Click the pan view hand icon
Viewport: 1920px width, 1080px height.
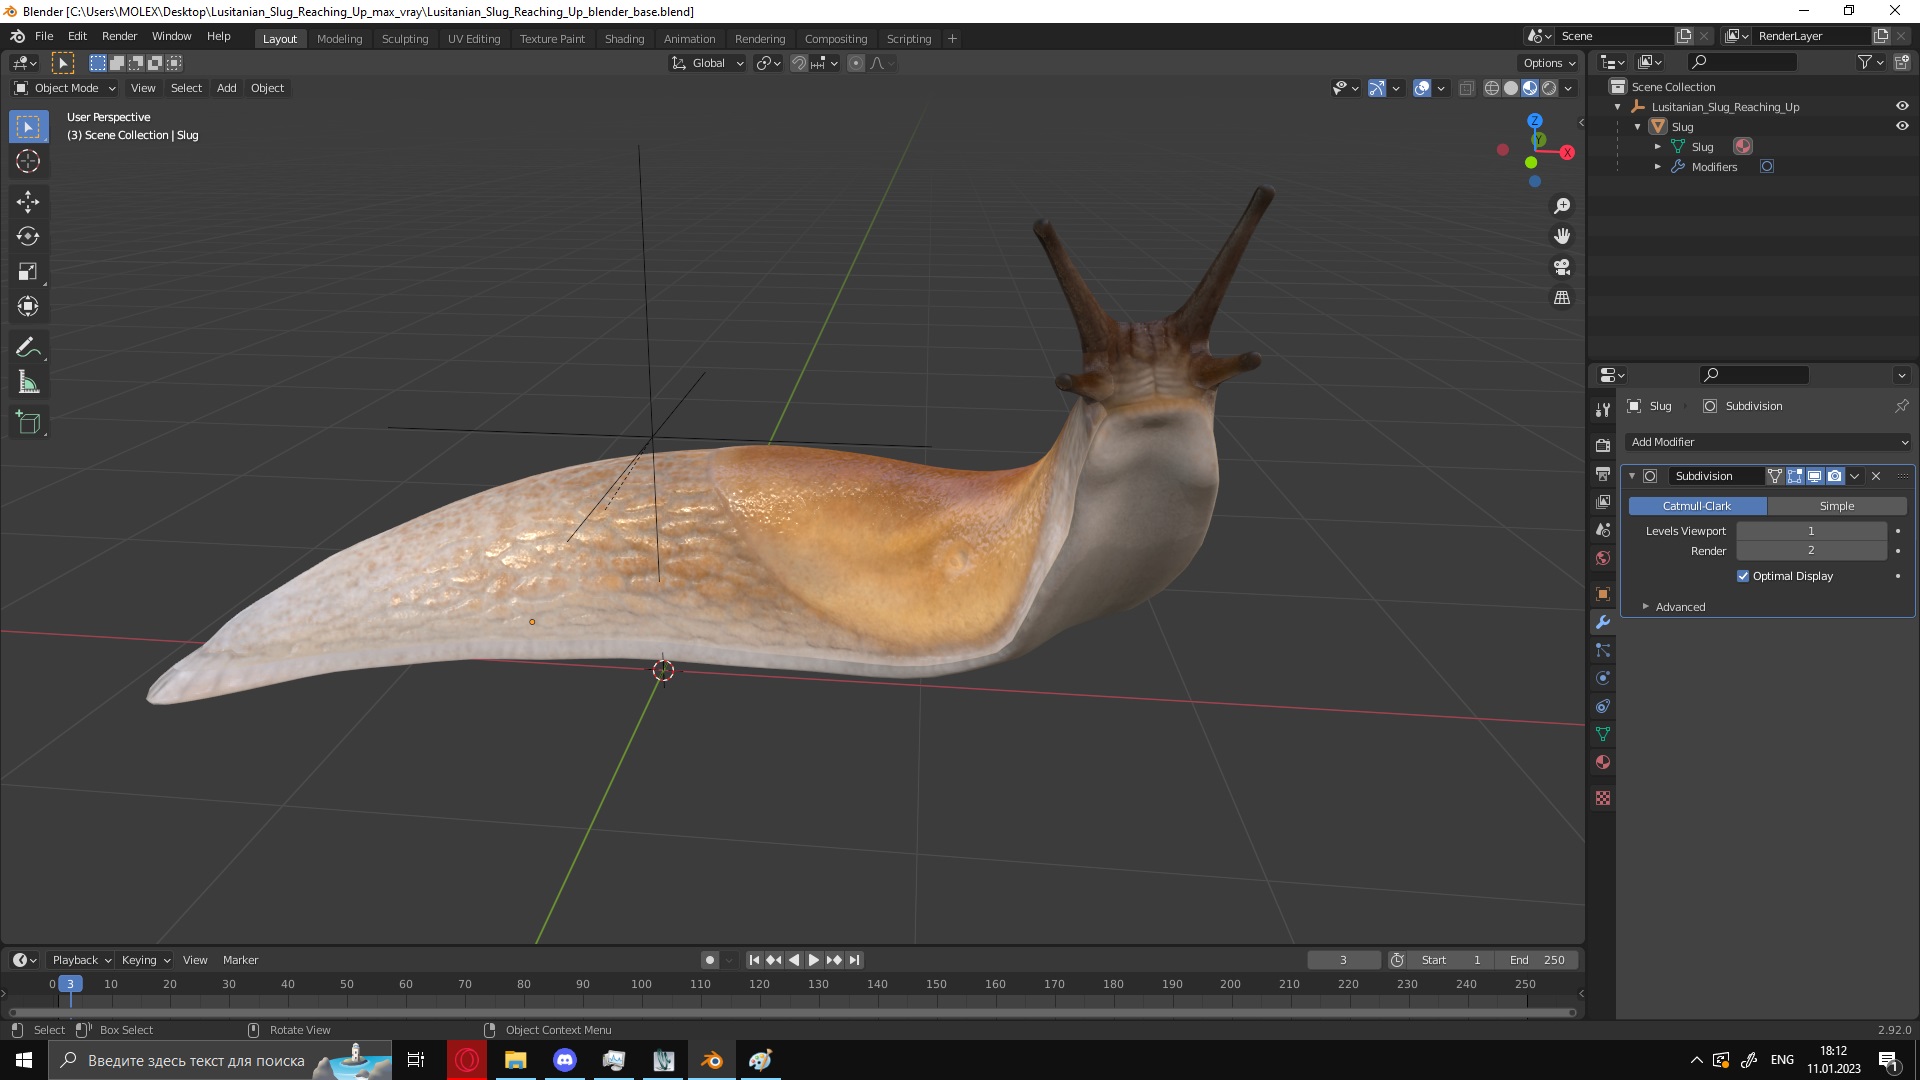click(1562, 236)
